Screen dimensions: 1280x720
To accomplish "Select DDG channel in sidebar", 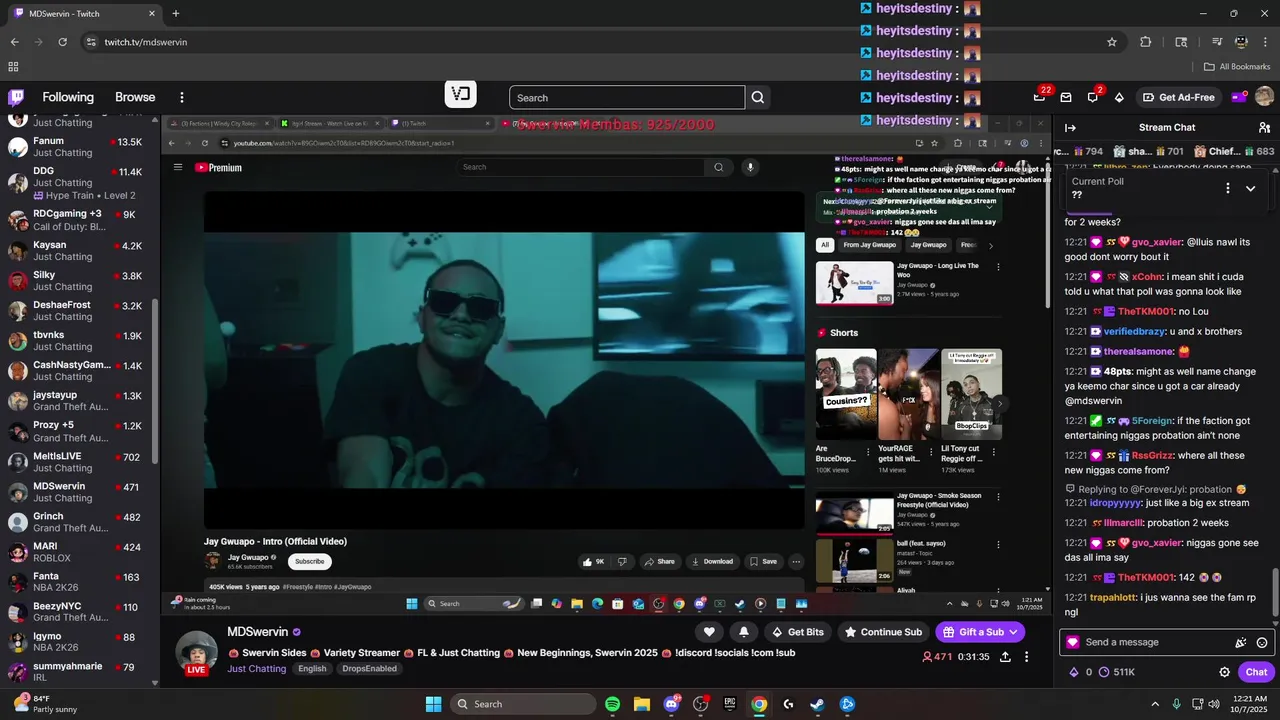I will [x=76, y=183].
